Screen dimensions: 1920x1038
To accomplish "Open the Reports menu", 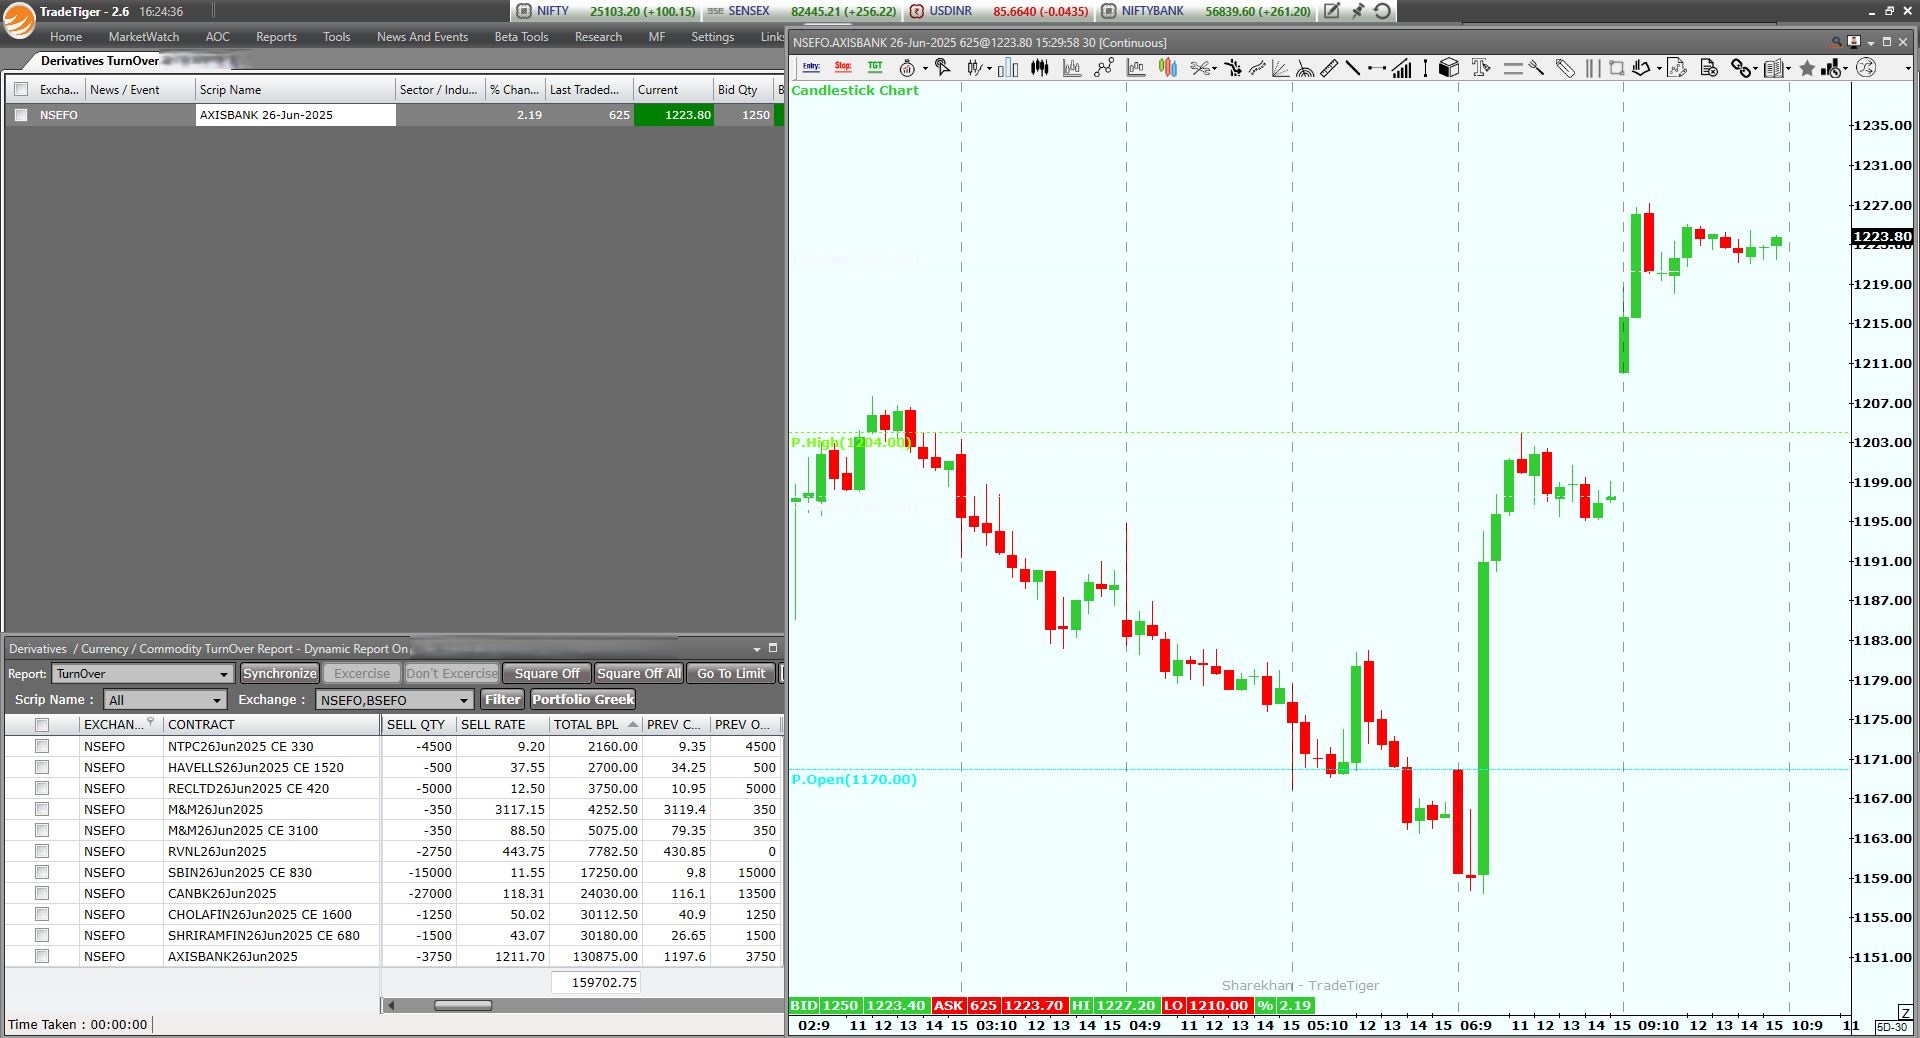I will pyautogui.click(x=276, y=37).
